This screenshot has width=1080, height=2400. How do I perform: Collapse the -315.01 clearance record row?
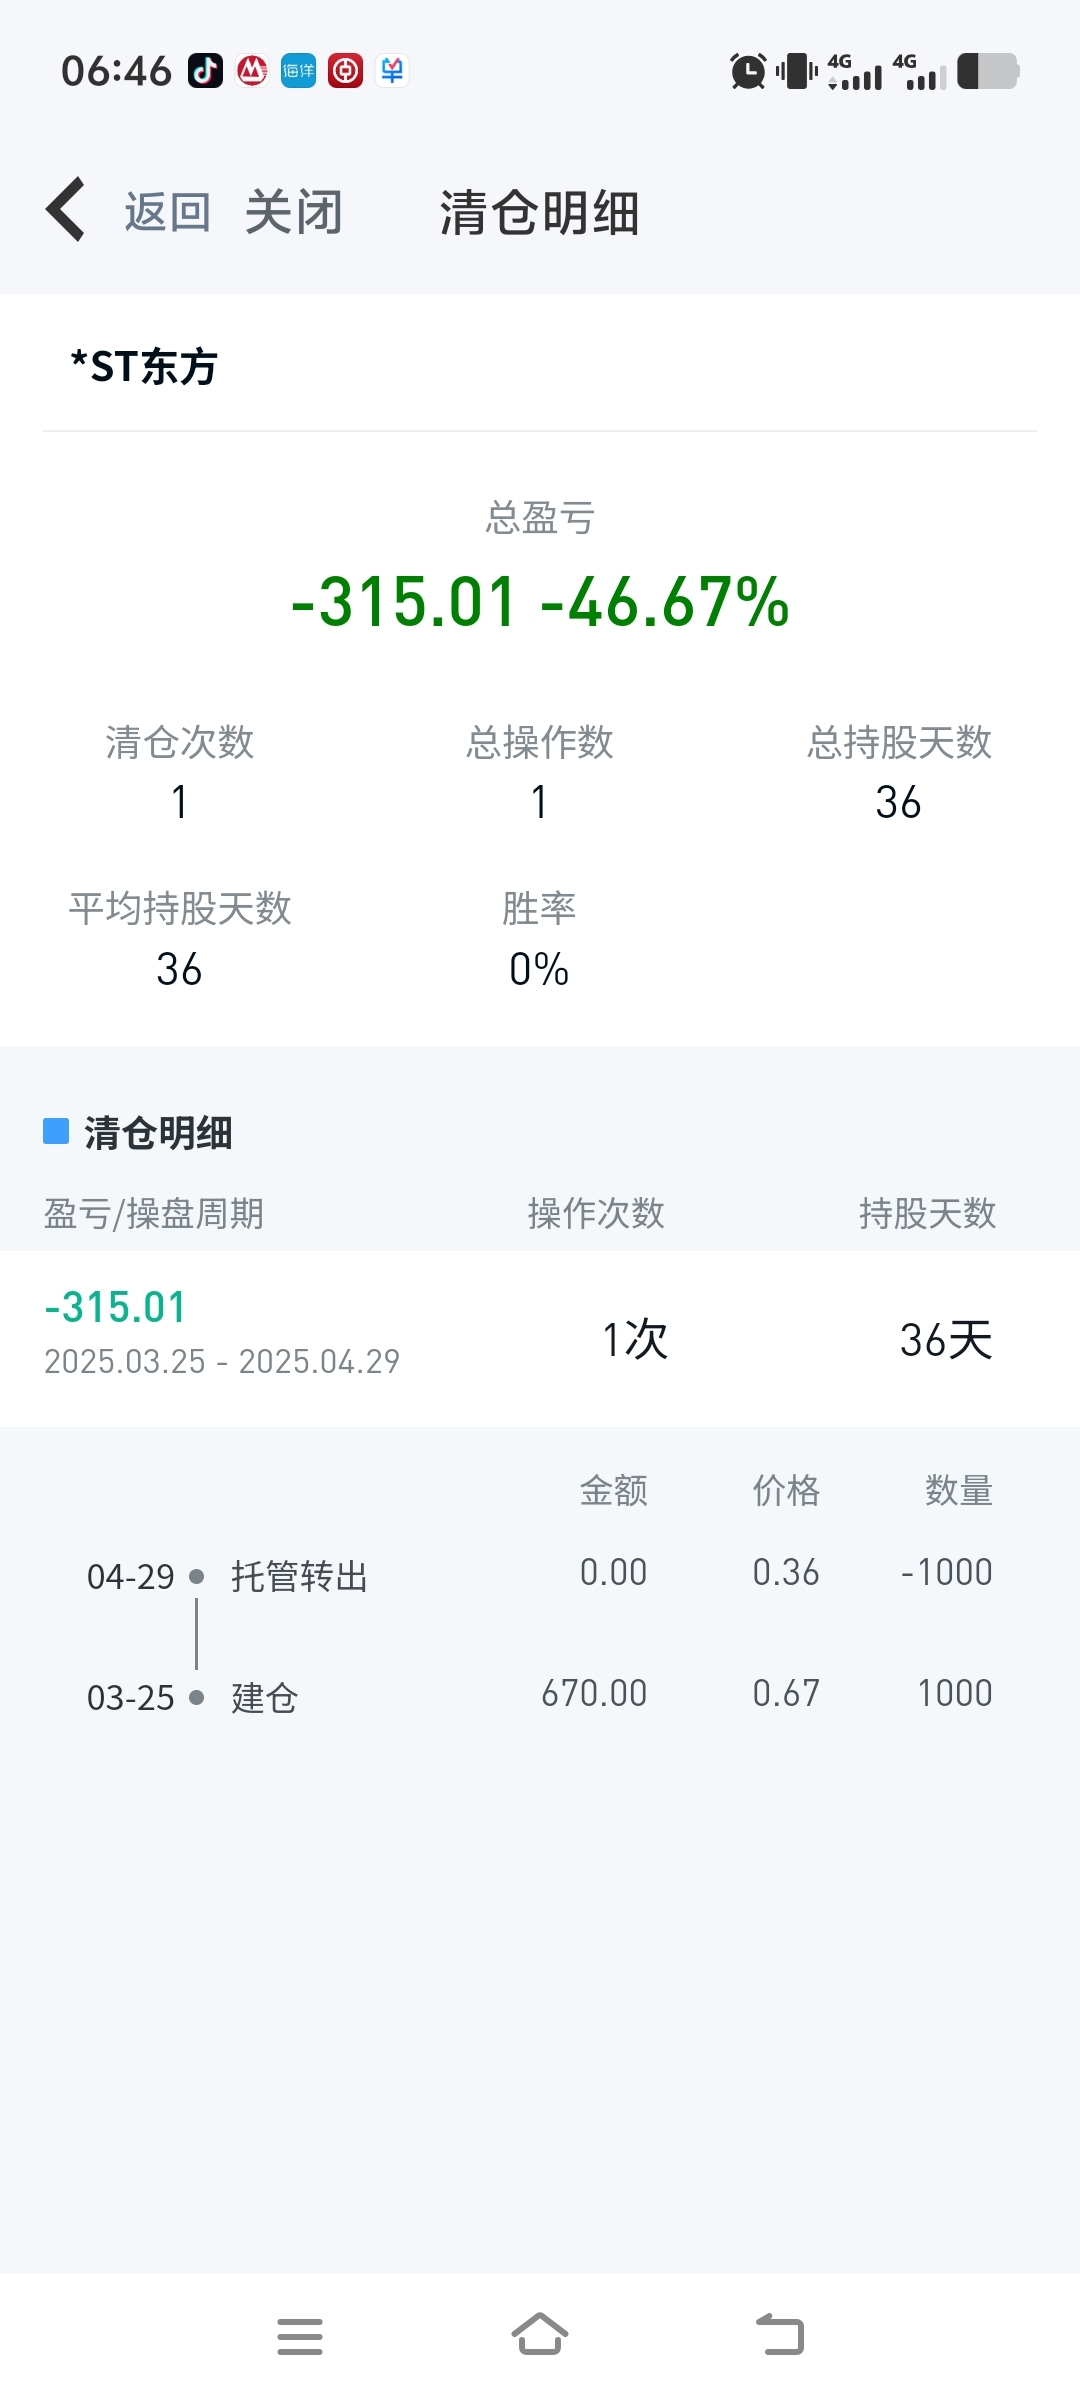pyautogui.click(x=540, y=1338)
